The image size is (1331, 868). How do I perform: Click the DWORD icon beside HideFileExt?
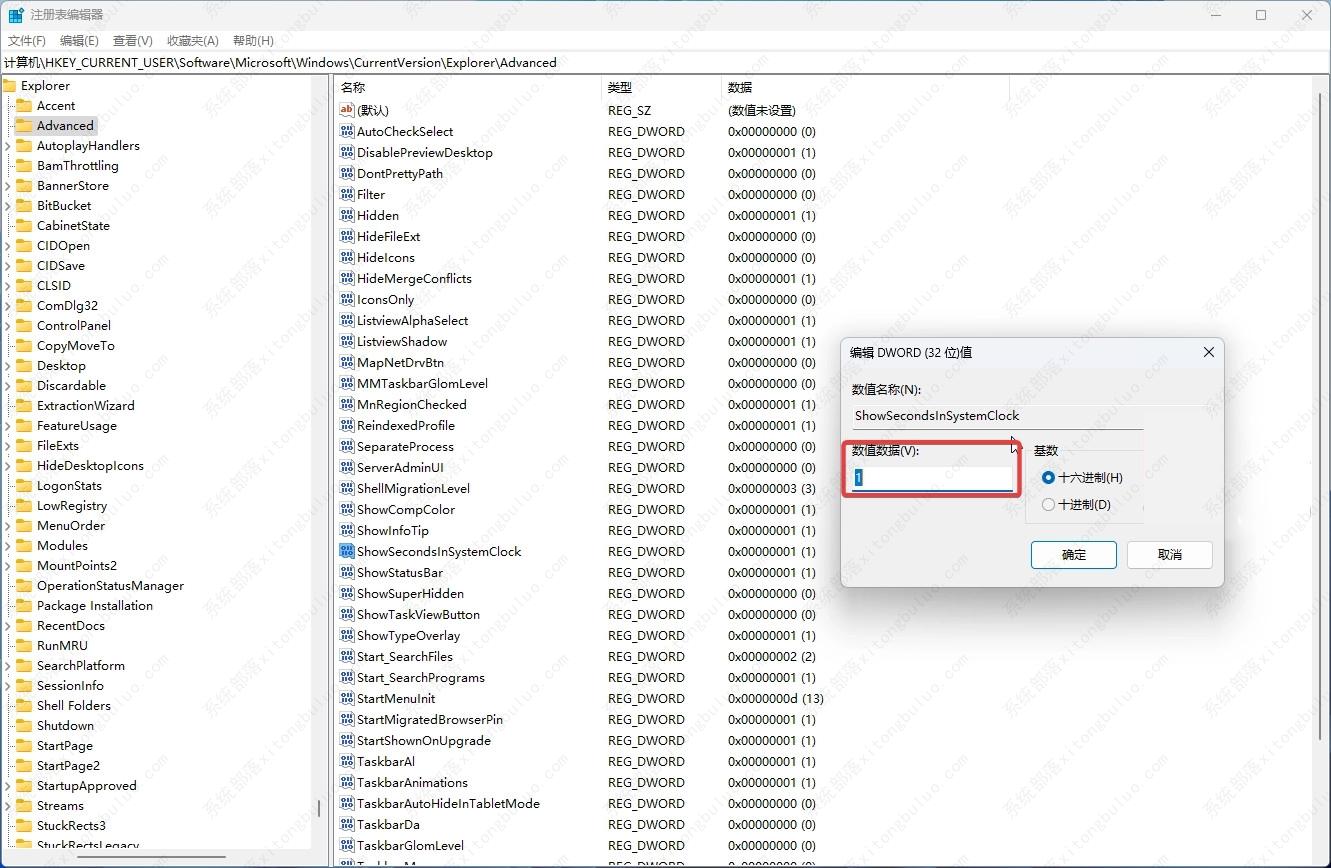click(347, 237)
